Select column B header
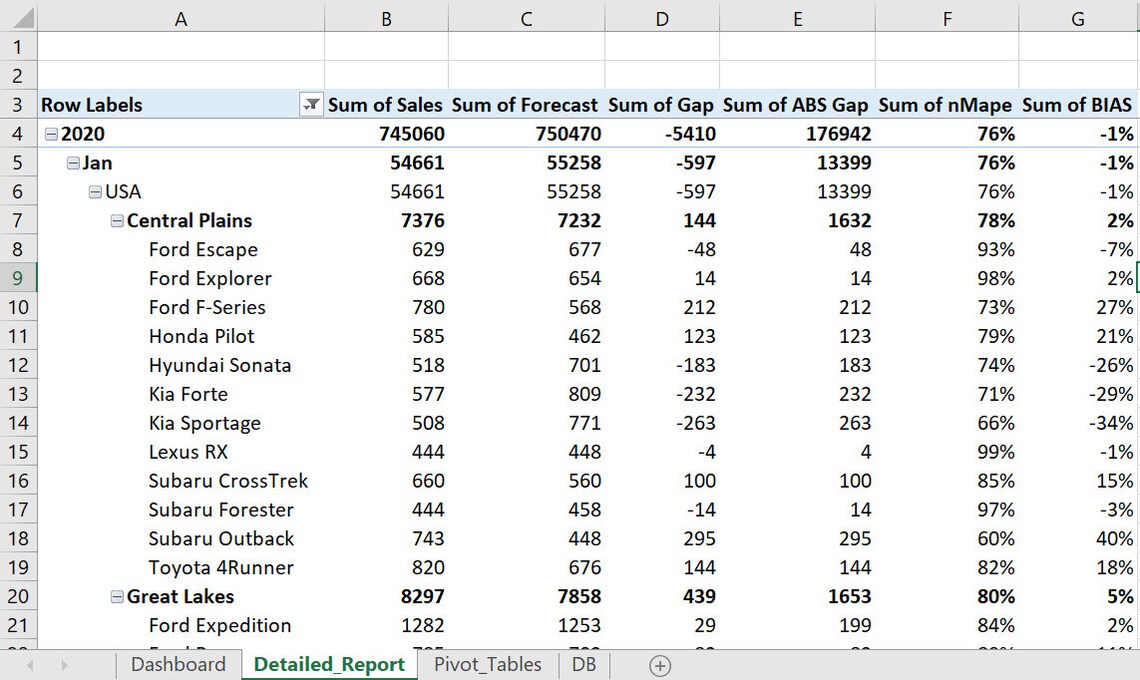 (385, 18)
